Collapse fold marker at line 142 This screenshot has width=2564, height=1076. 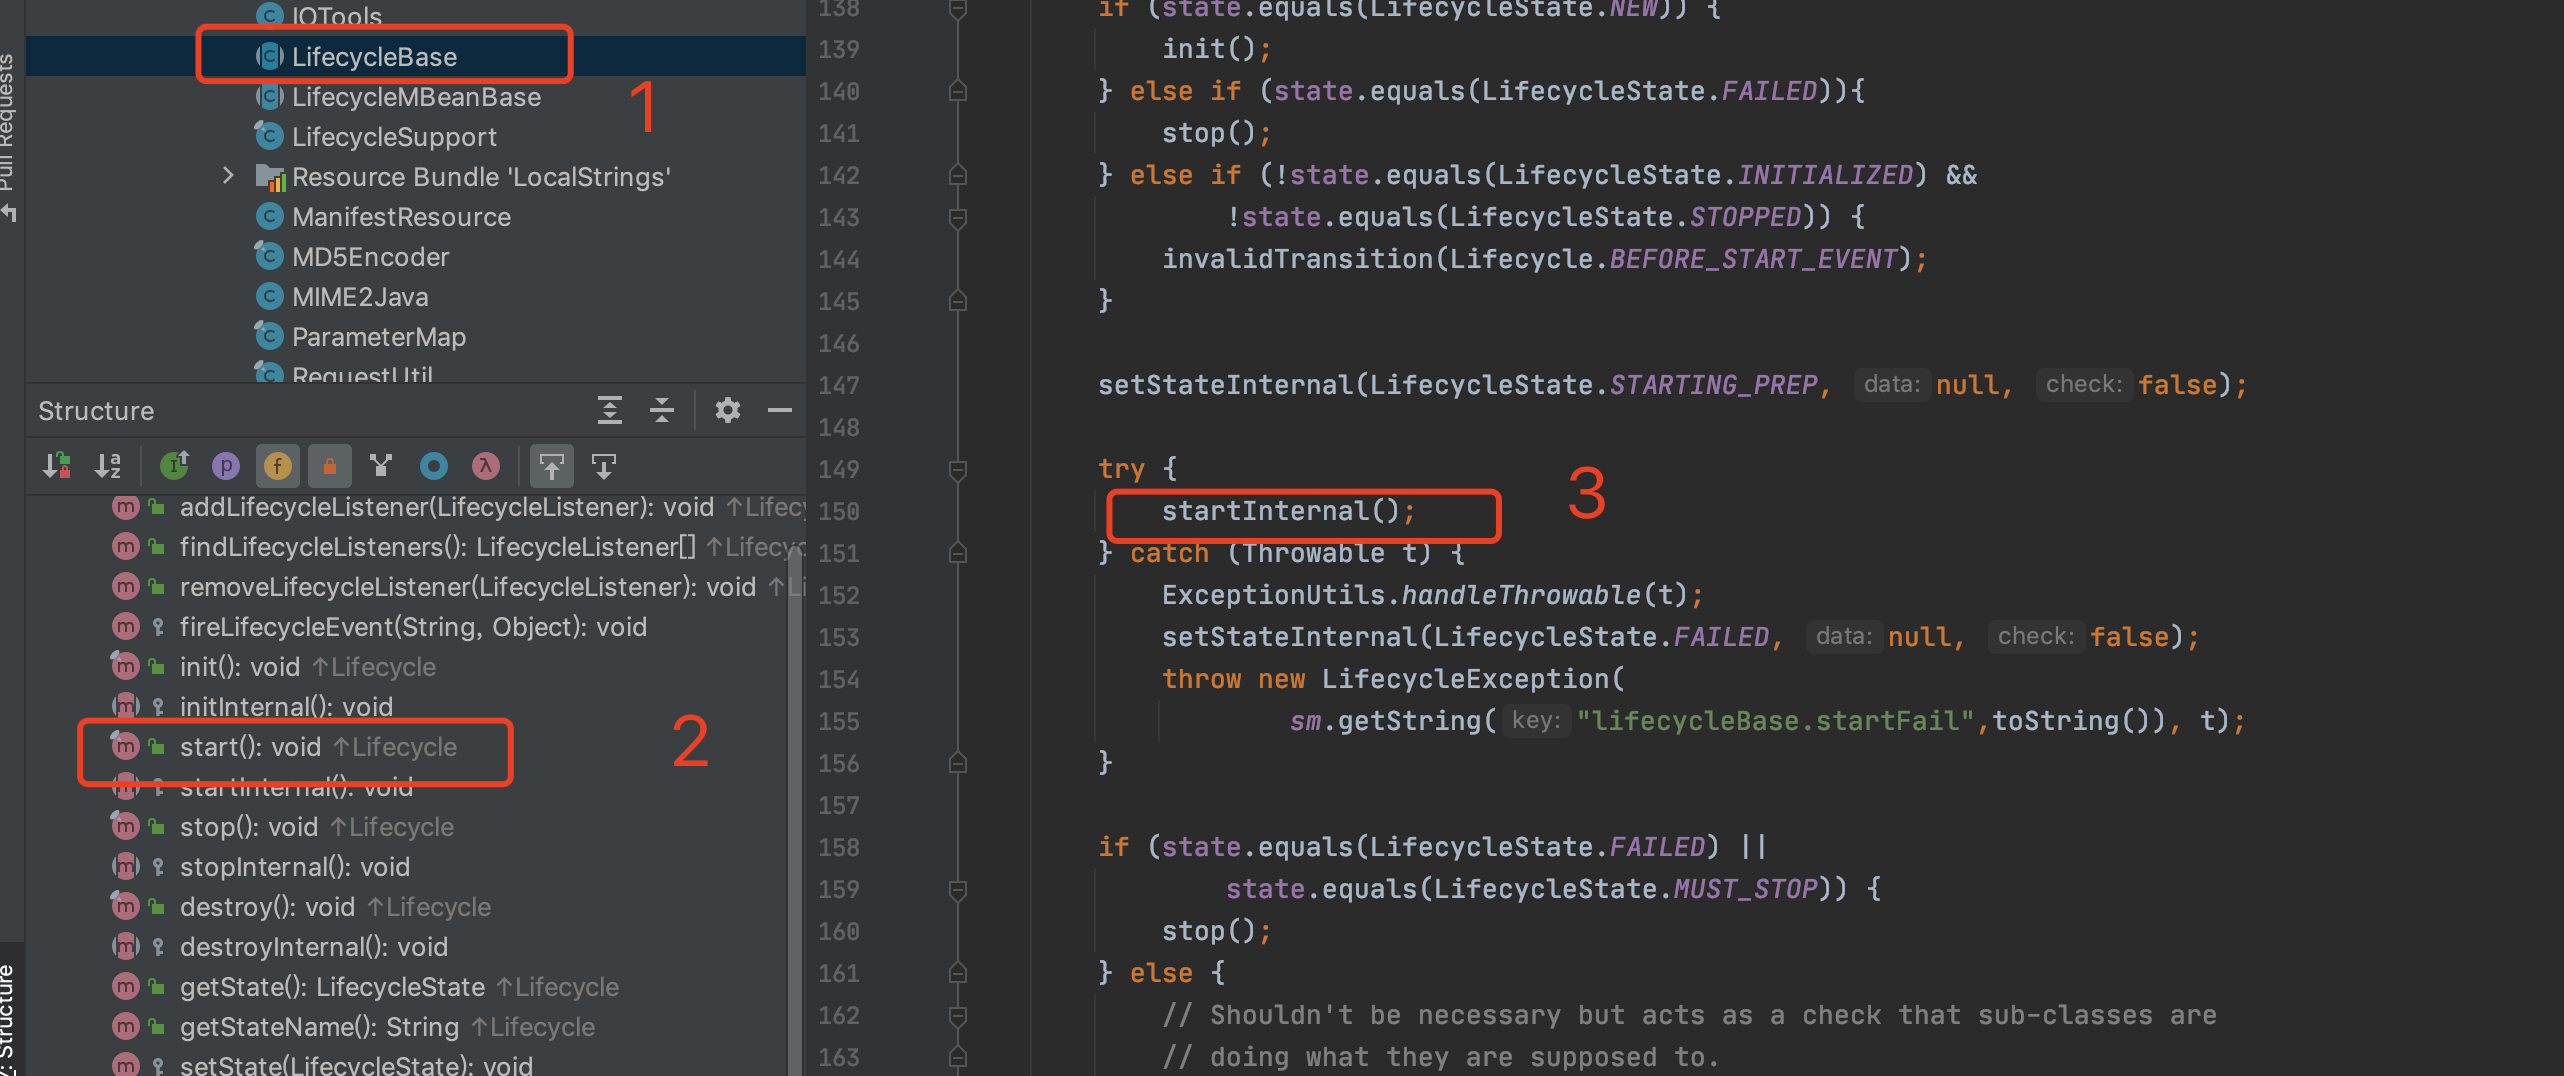(957, 175)
